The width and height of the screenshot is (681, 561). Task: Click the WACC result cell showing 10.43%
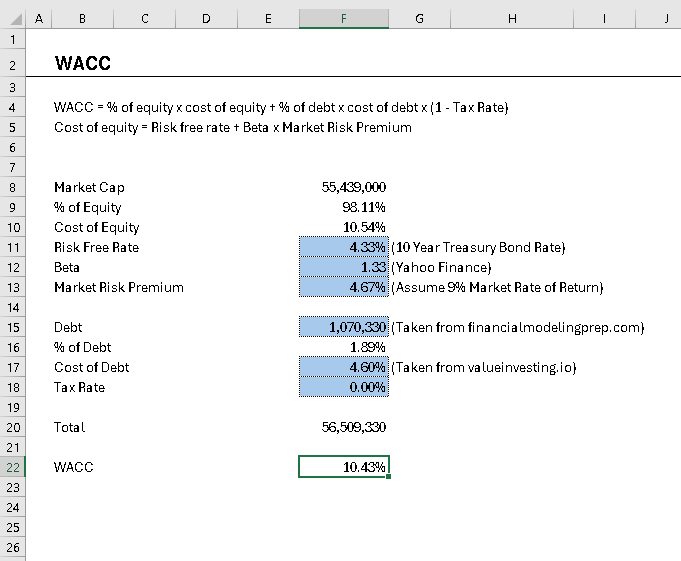click(x=344, y=467)
